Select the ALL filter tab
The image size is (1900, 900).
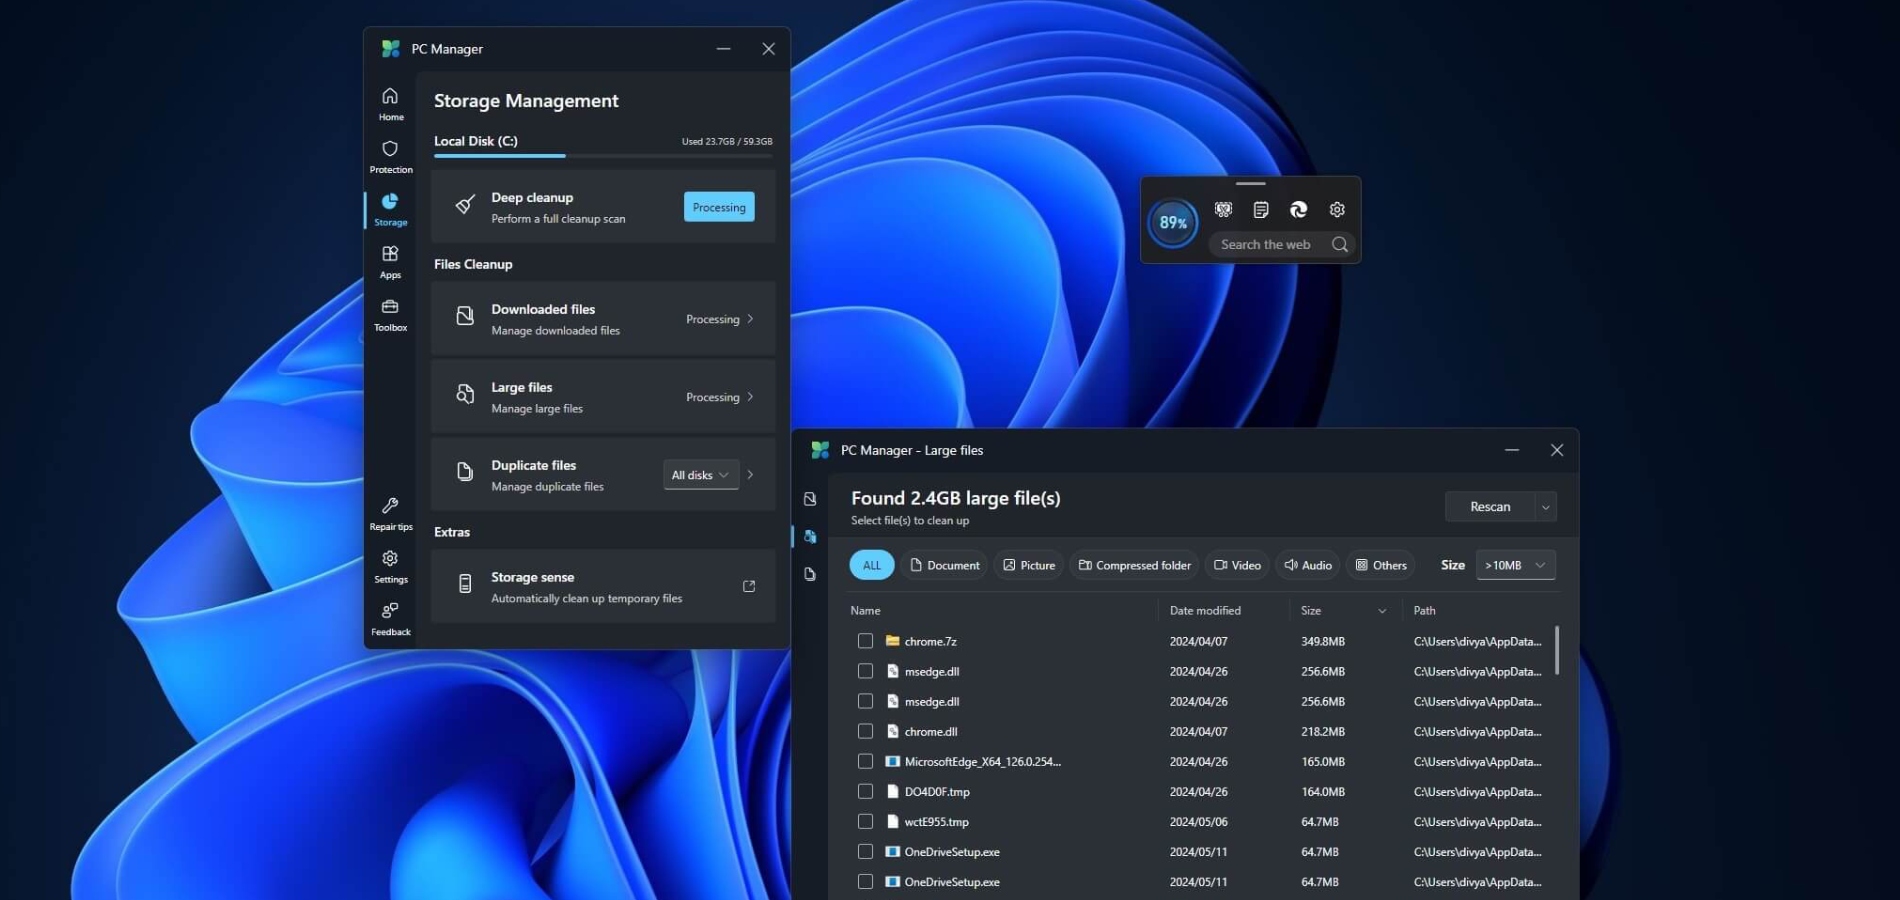coord(872,565)
